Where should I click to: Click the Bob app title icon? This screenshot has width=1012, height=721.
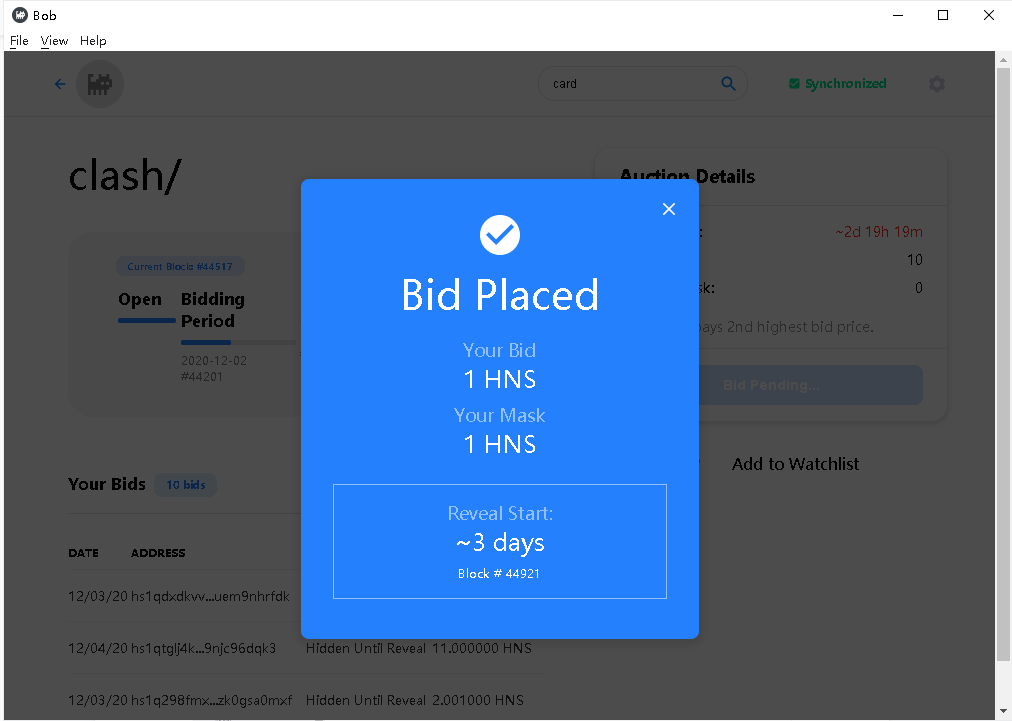pyautogui.click(x=20, y=15)
